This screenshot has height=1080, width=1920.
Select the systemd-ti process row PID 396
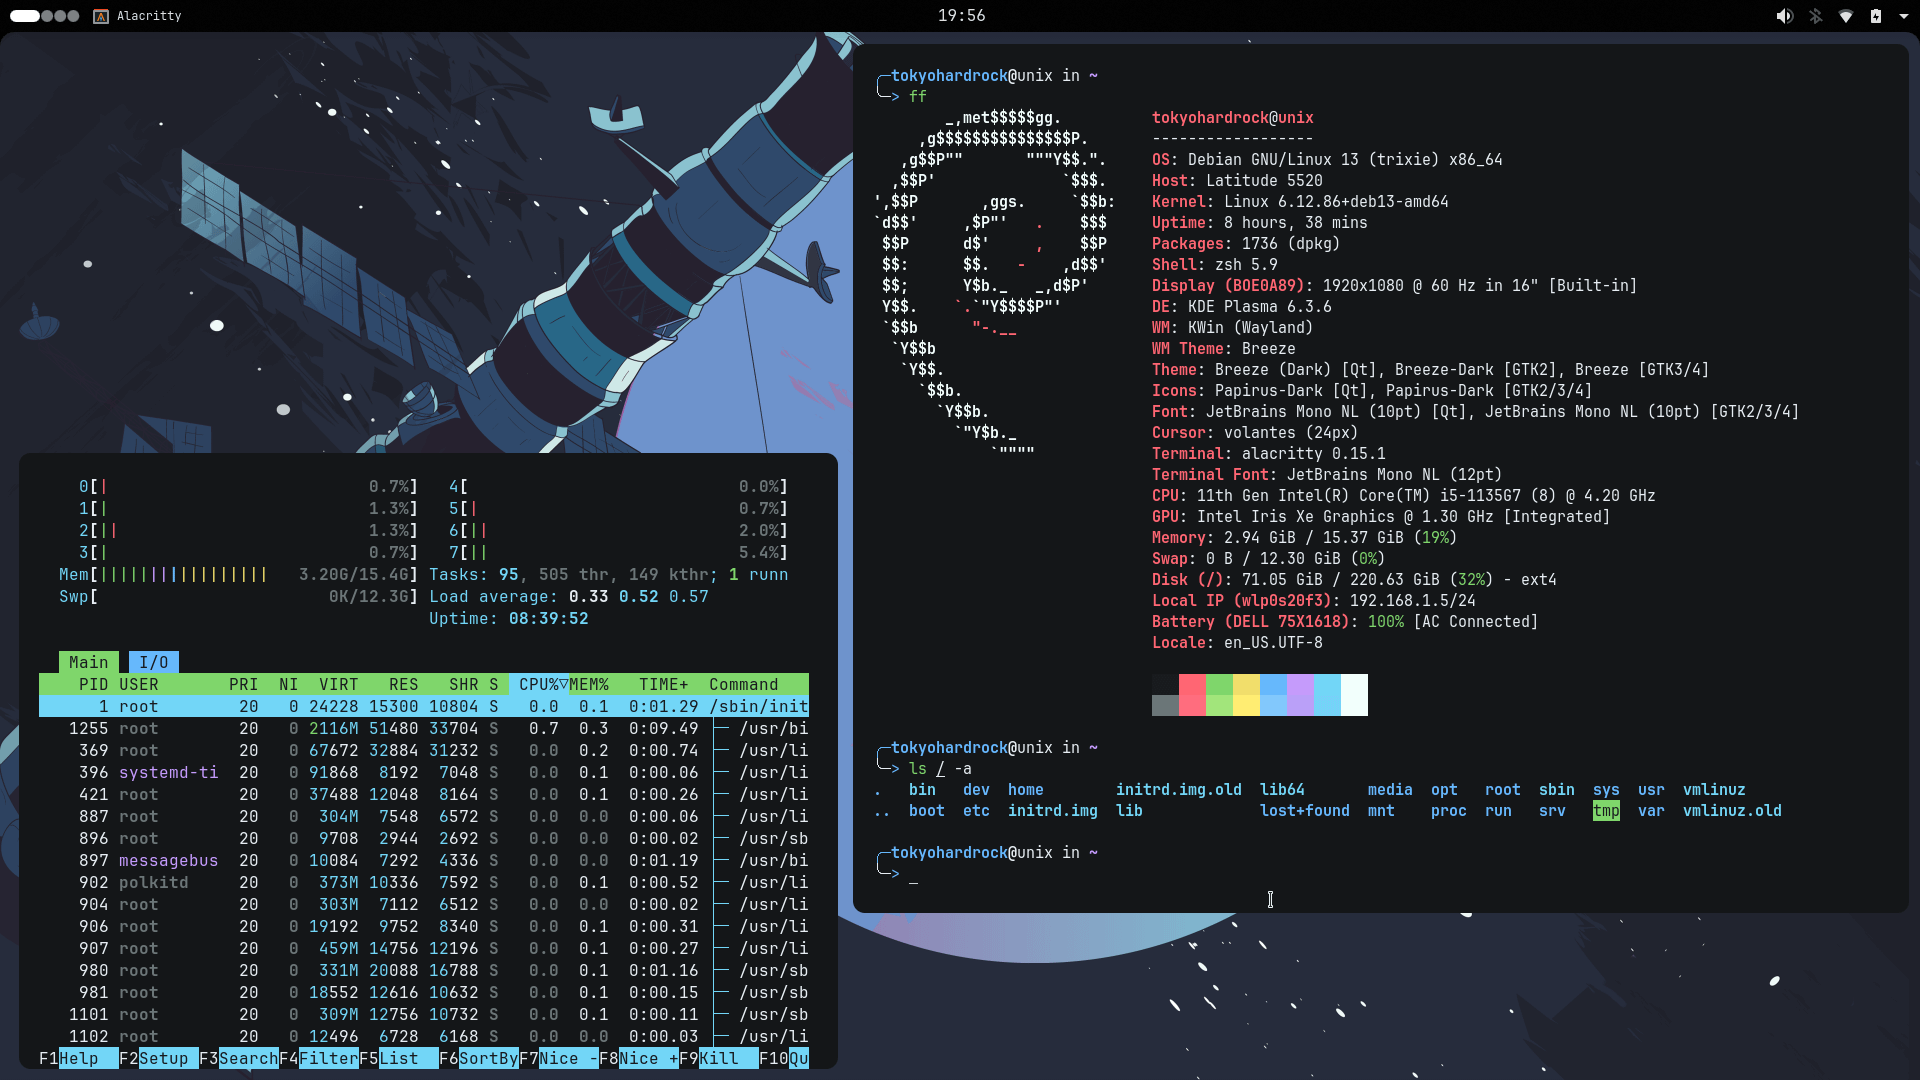click(424, 772)
